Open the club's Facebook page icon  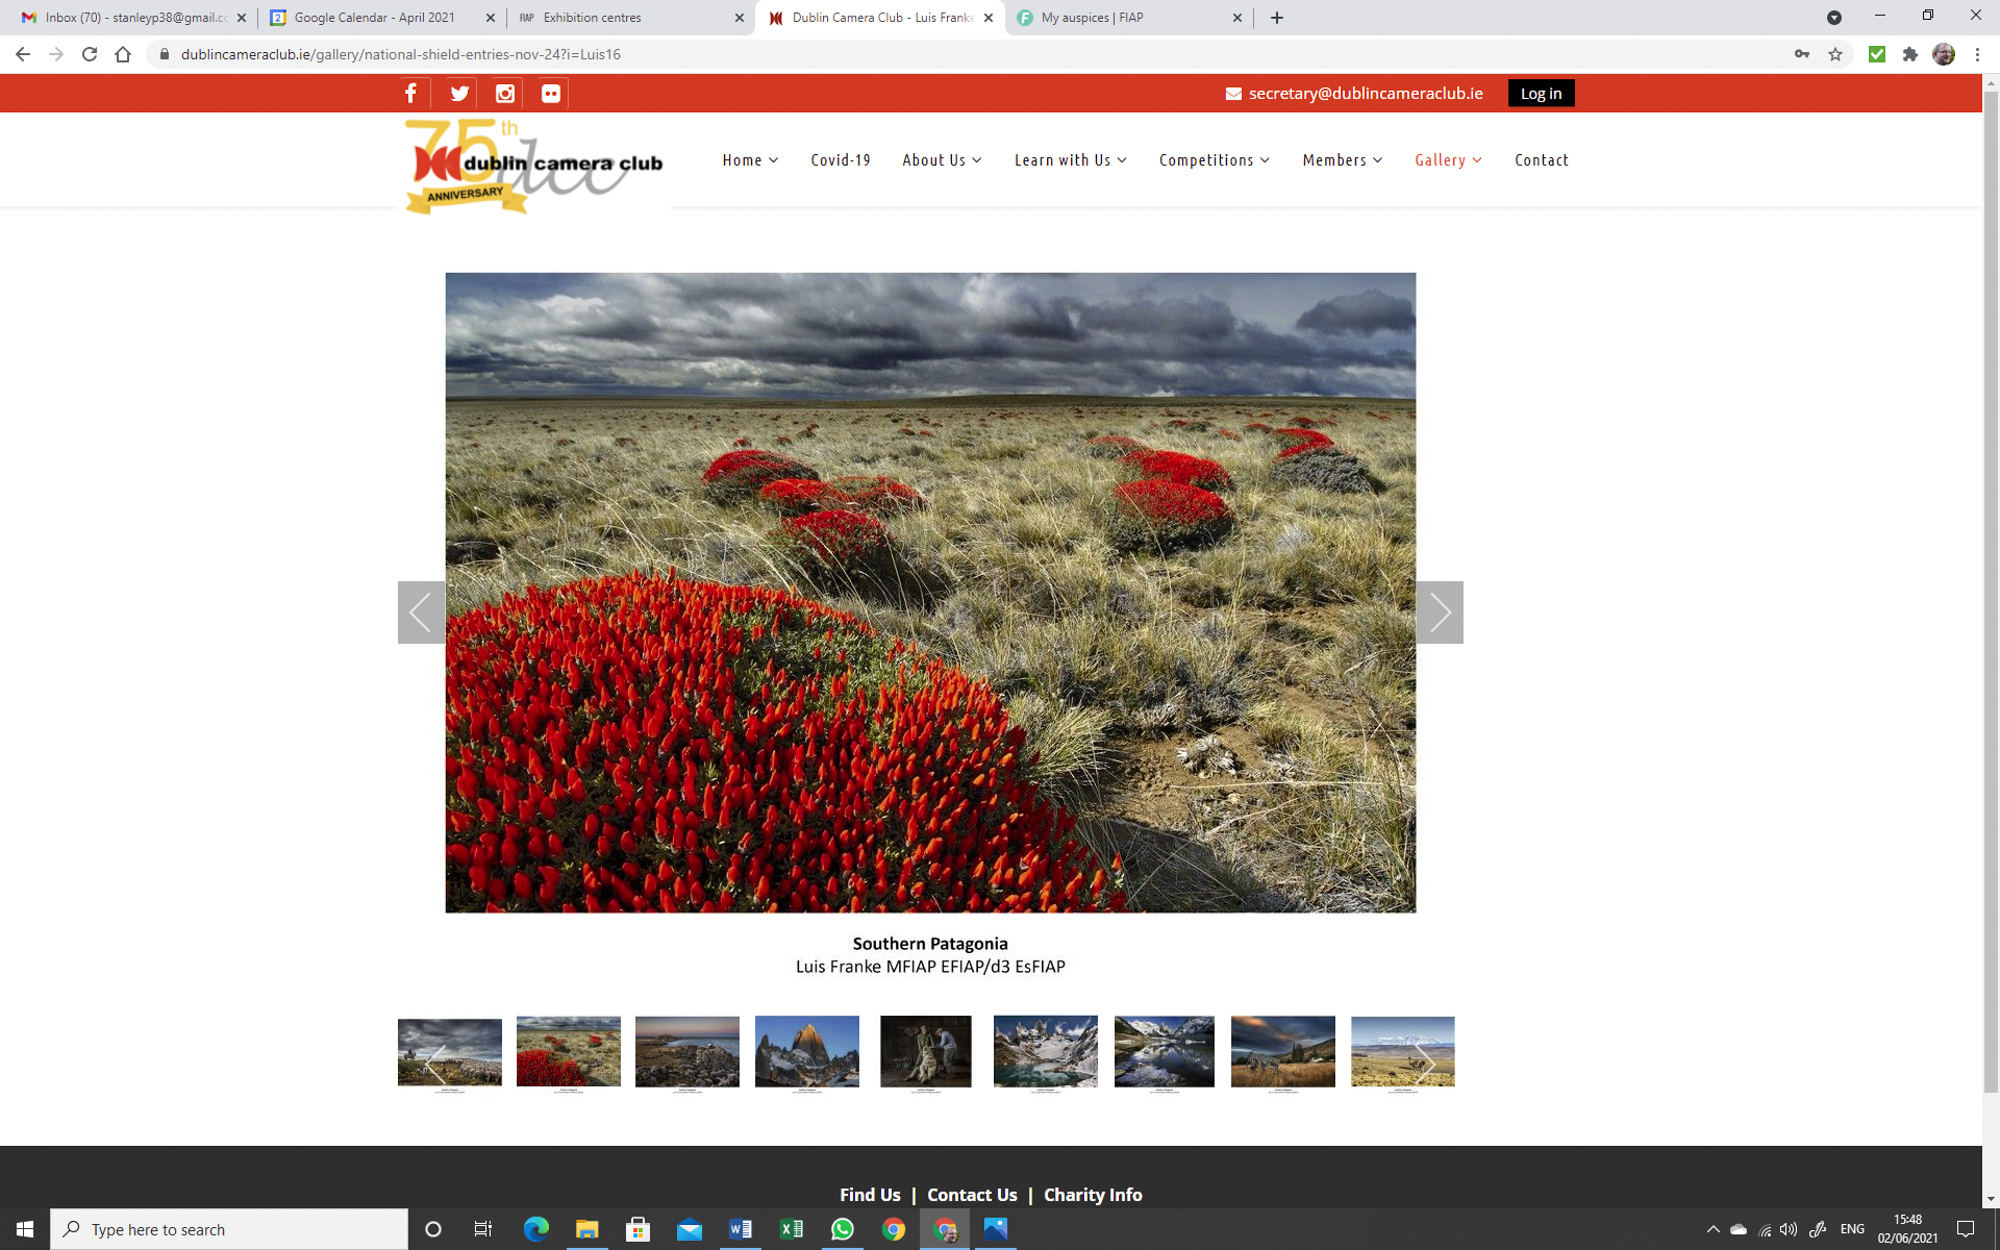pyautogui.click(x=410, y=93)
